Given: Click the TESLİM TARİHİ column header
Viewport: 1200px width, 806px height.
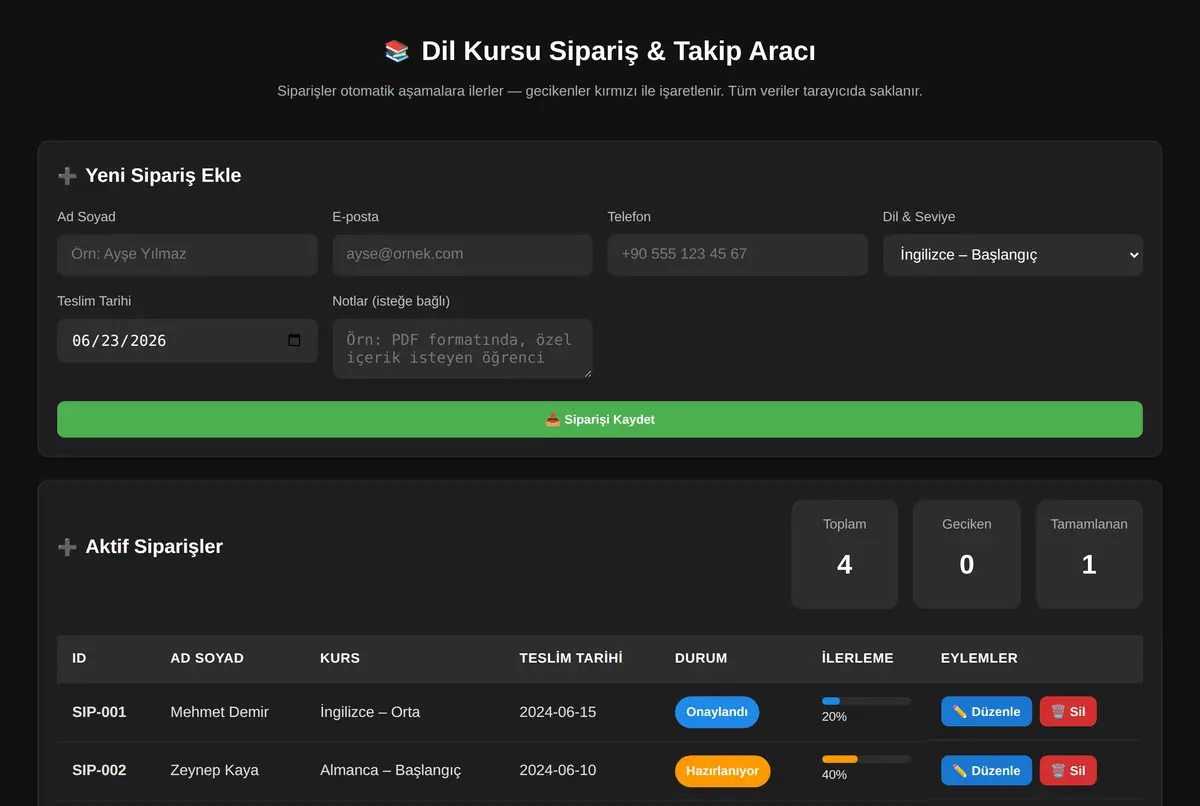Looking at the screenshot, I should [x=571, y=658].
